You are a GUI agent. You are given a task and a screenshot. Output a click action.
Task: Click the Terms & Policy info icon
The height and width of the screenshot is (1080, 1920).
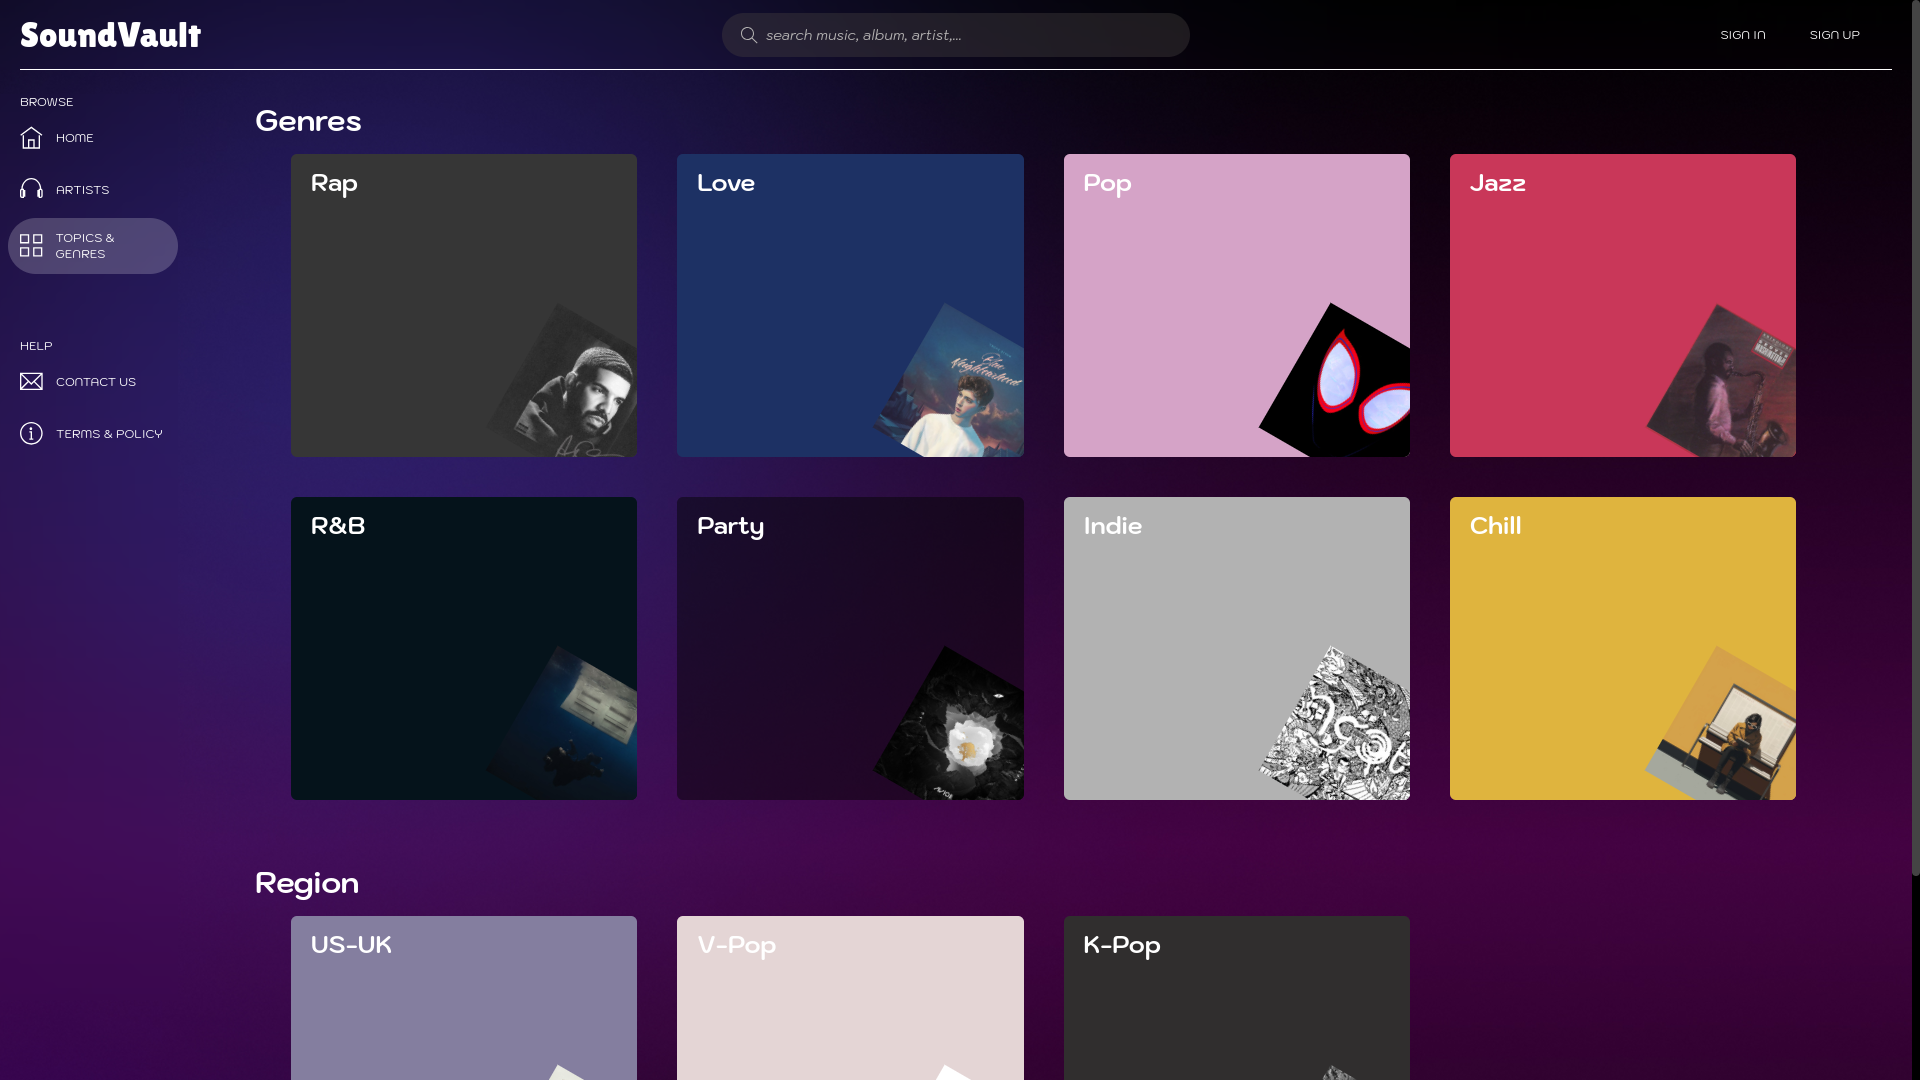click(x=31, y=434)
